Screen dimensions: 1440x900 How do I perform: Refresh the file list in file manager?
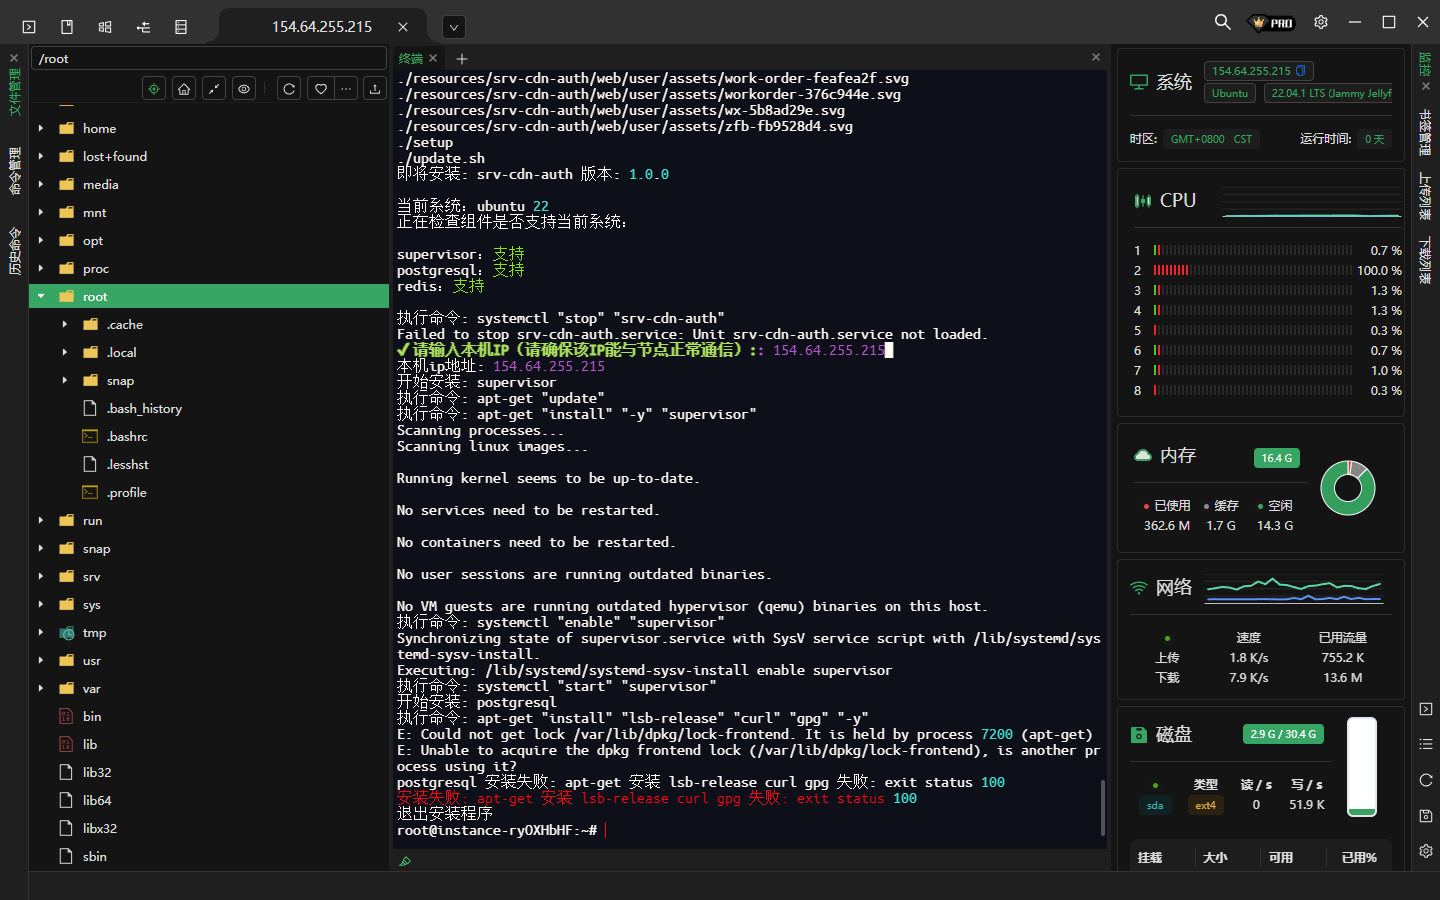[289, 89]
